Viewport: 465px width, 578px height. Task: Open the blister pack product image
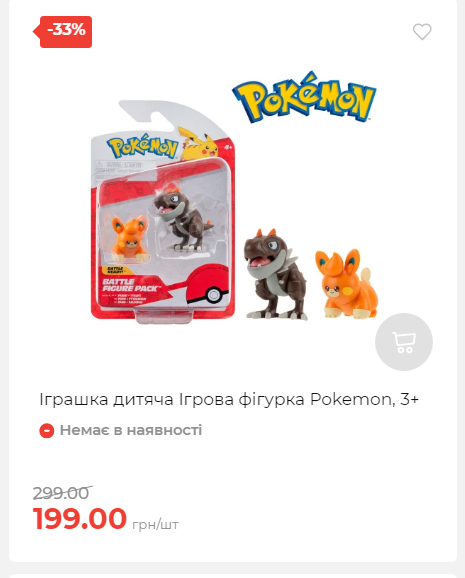point(163,212)
